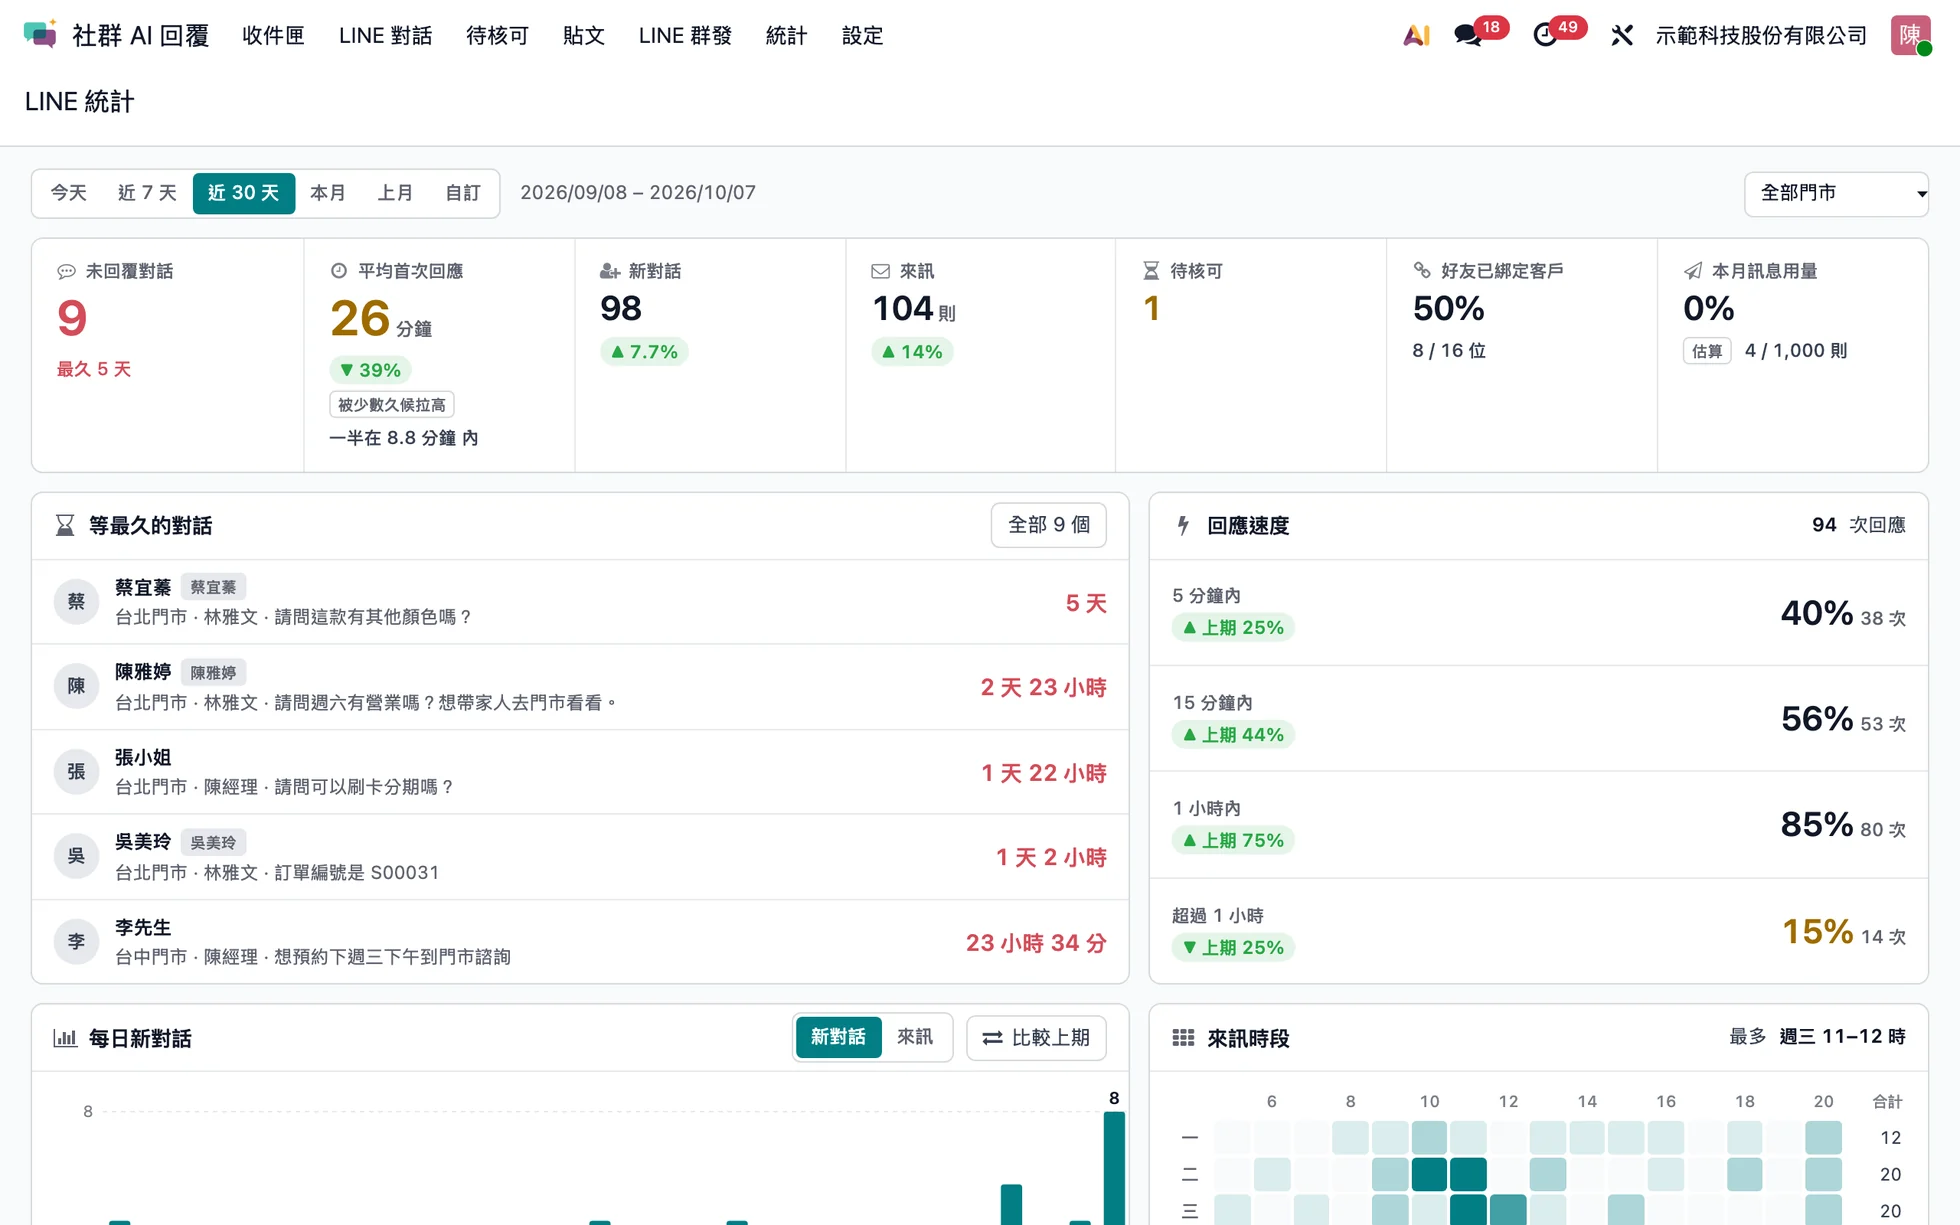Select the 今天 date range
This screenshot has height=1225, width=1960.
[x=69, y=193]
